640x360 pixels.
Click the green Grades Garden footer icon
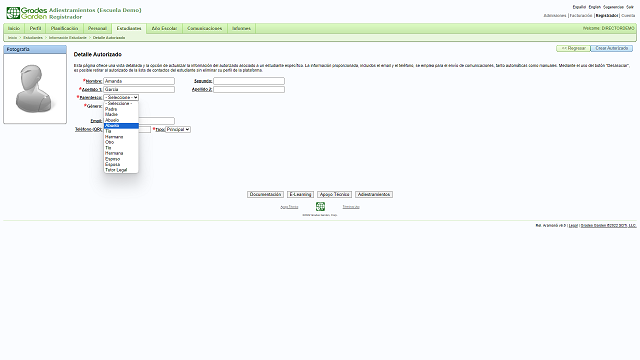pyautogui.click(x=320, y=207)
